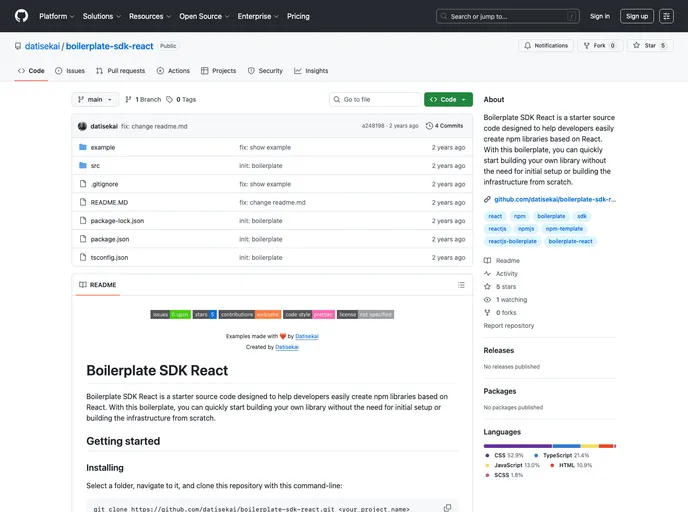Switch to the Pull requests tab
Screen dimensions: 688x512
[x=121, y=71]
